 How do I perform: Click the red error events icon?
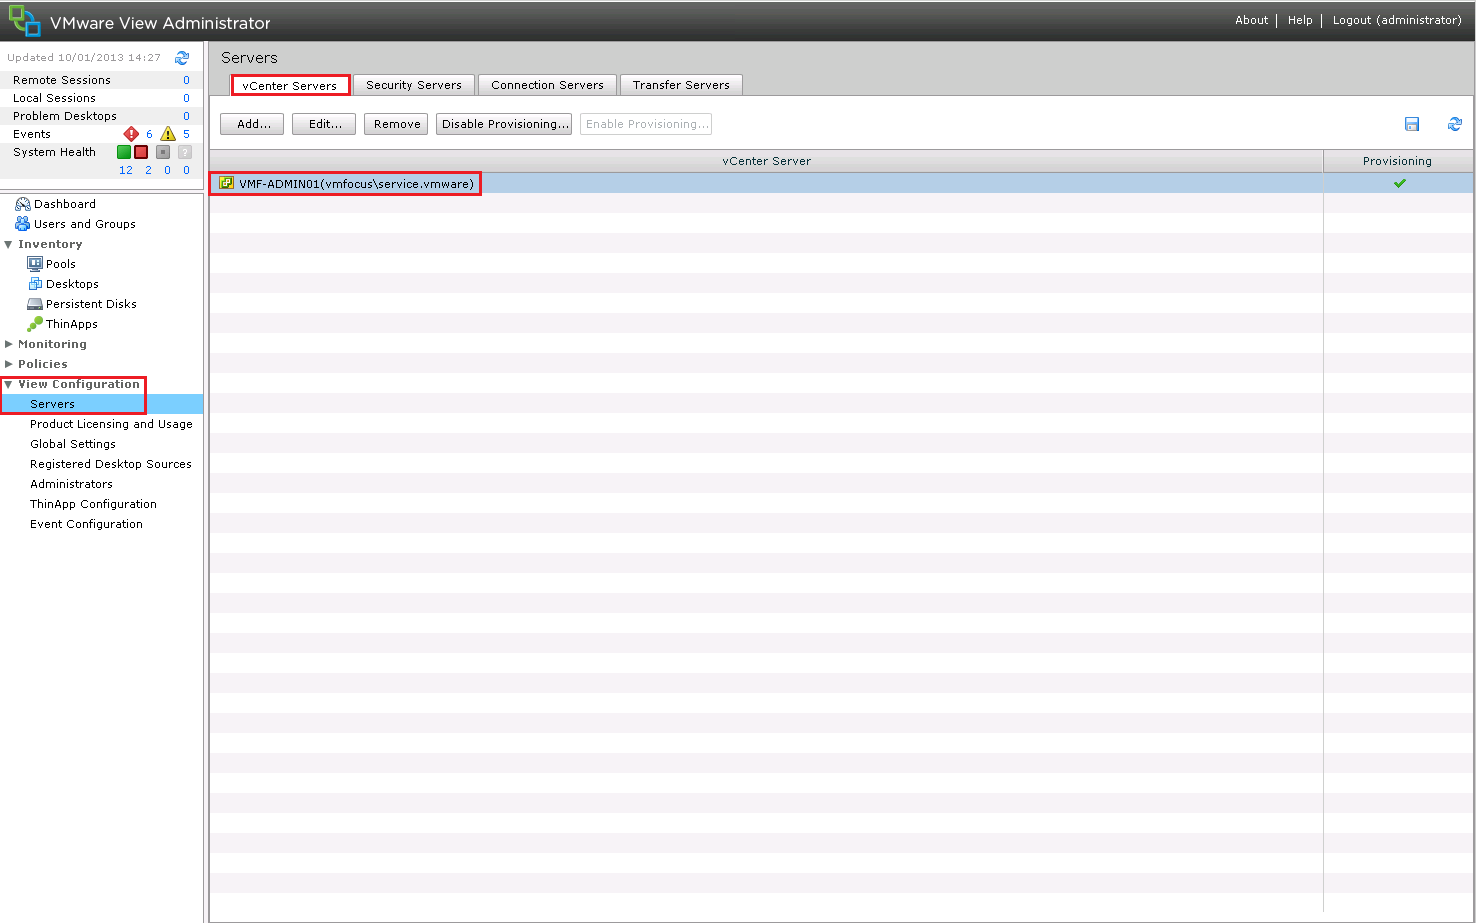pyautogui.click(x=131, y=134)
